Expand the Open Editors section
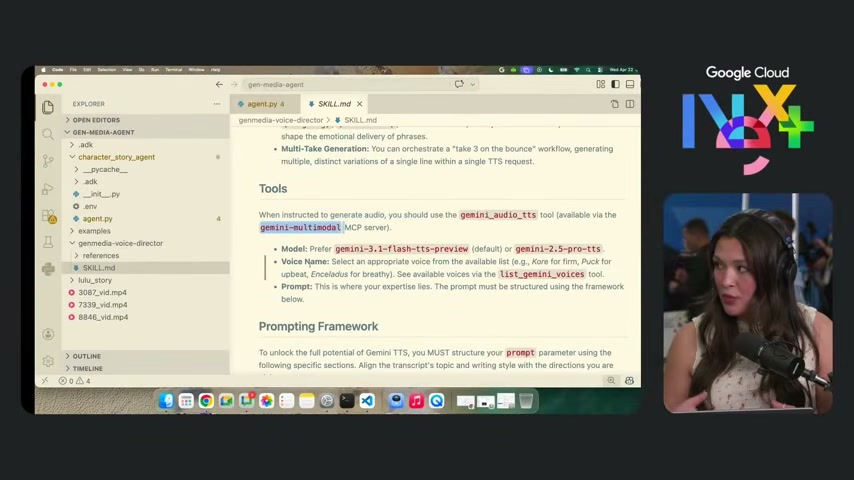 [x=96, y=120]
